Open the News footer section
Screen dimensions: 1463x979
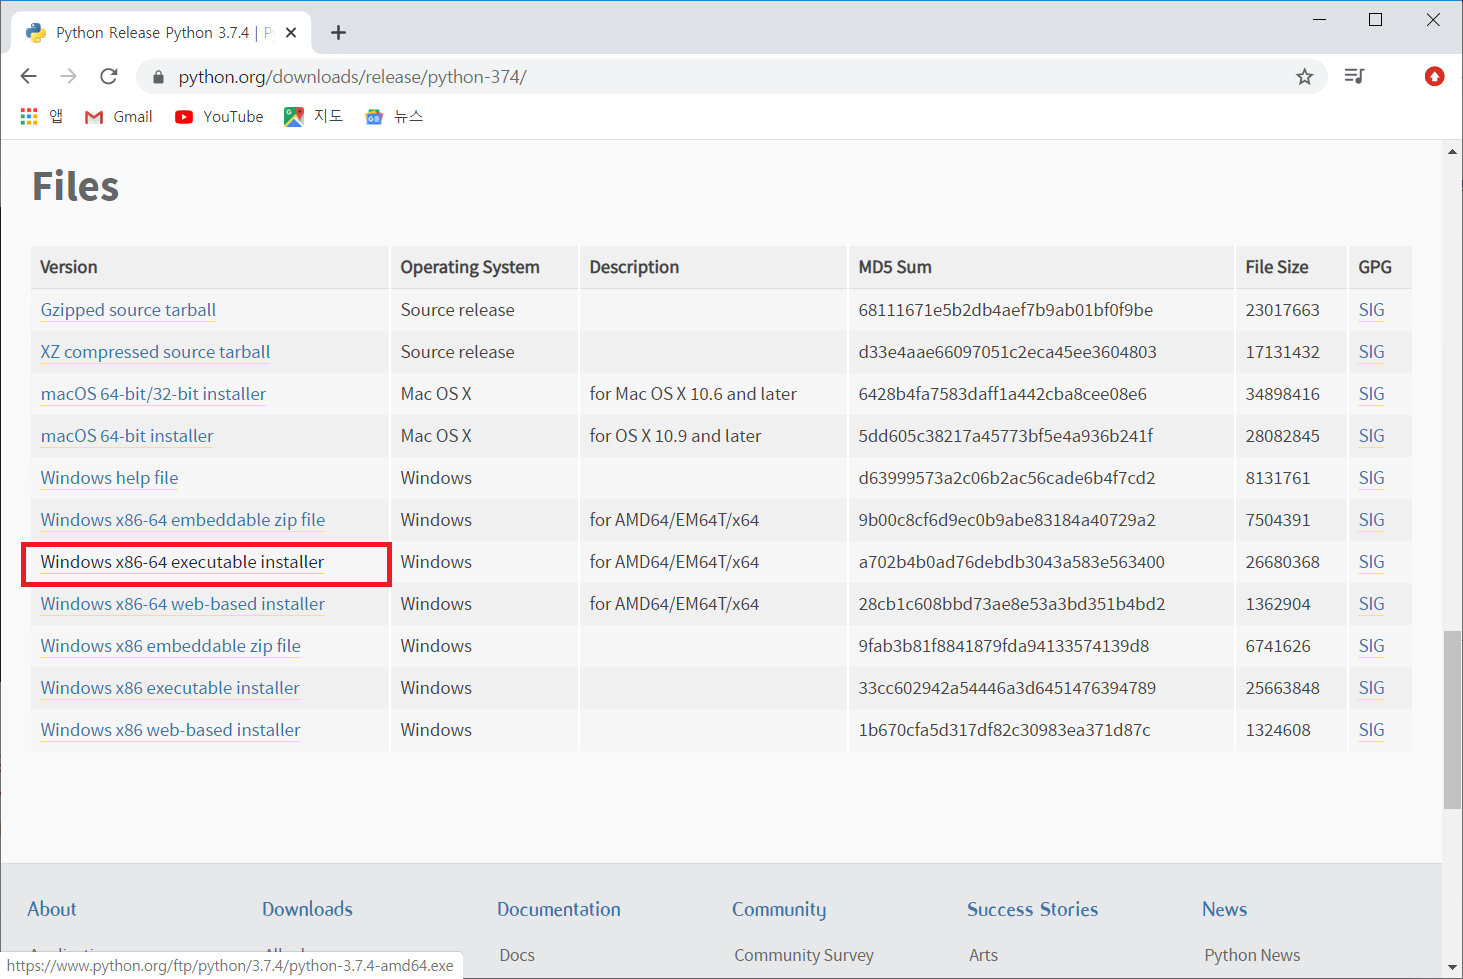point(1224,909)
